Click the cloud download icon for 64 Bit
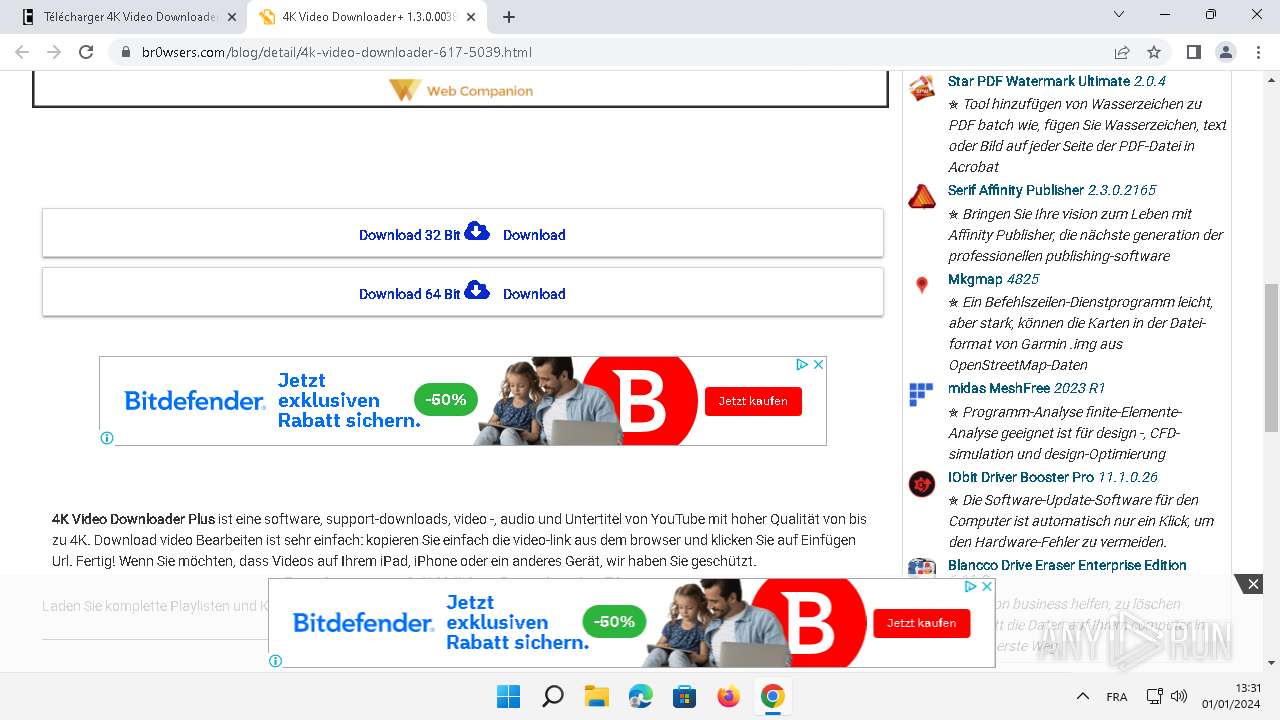Screen dimensions: 1280x720 [x=477, y=290]
